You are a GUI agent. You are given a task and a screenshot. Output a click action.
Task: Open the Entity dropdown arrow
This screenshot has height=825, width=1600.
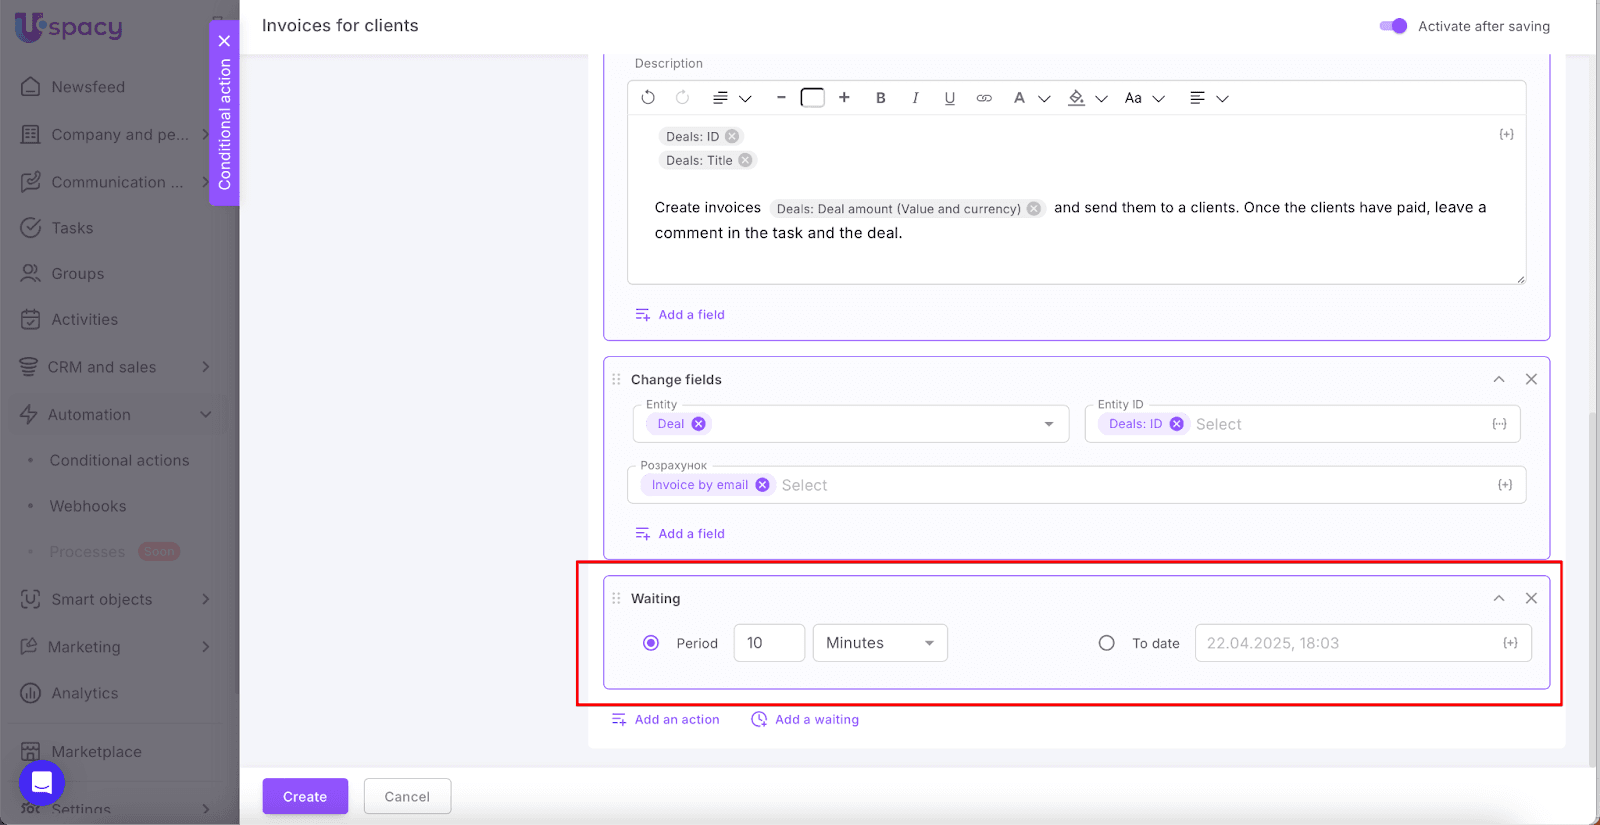[x=1048, y=424]
